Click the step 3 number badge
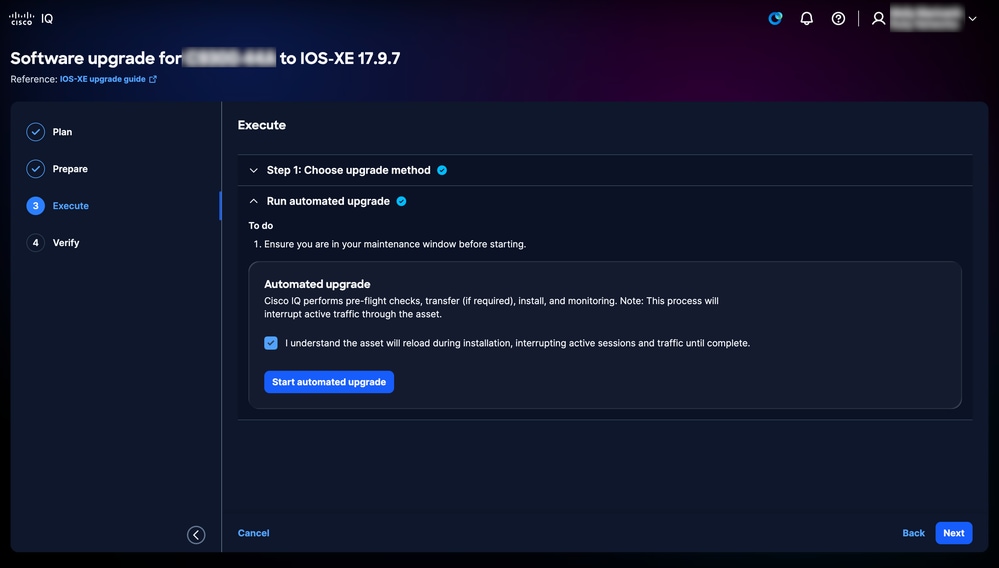Screen dimensions: 999x568 point(36,206)
